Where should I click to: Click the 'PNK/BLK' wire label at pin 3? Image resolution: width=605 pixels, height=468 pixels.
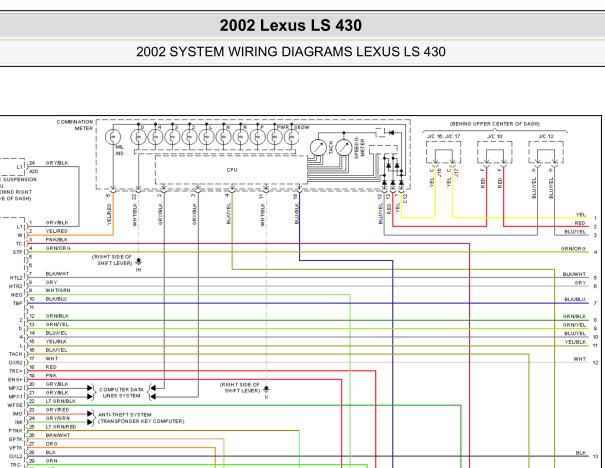point(57,240)
